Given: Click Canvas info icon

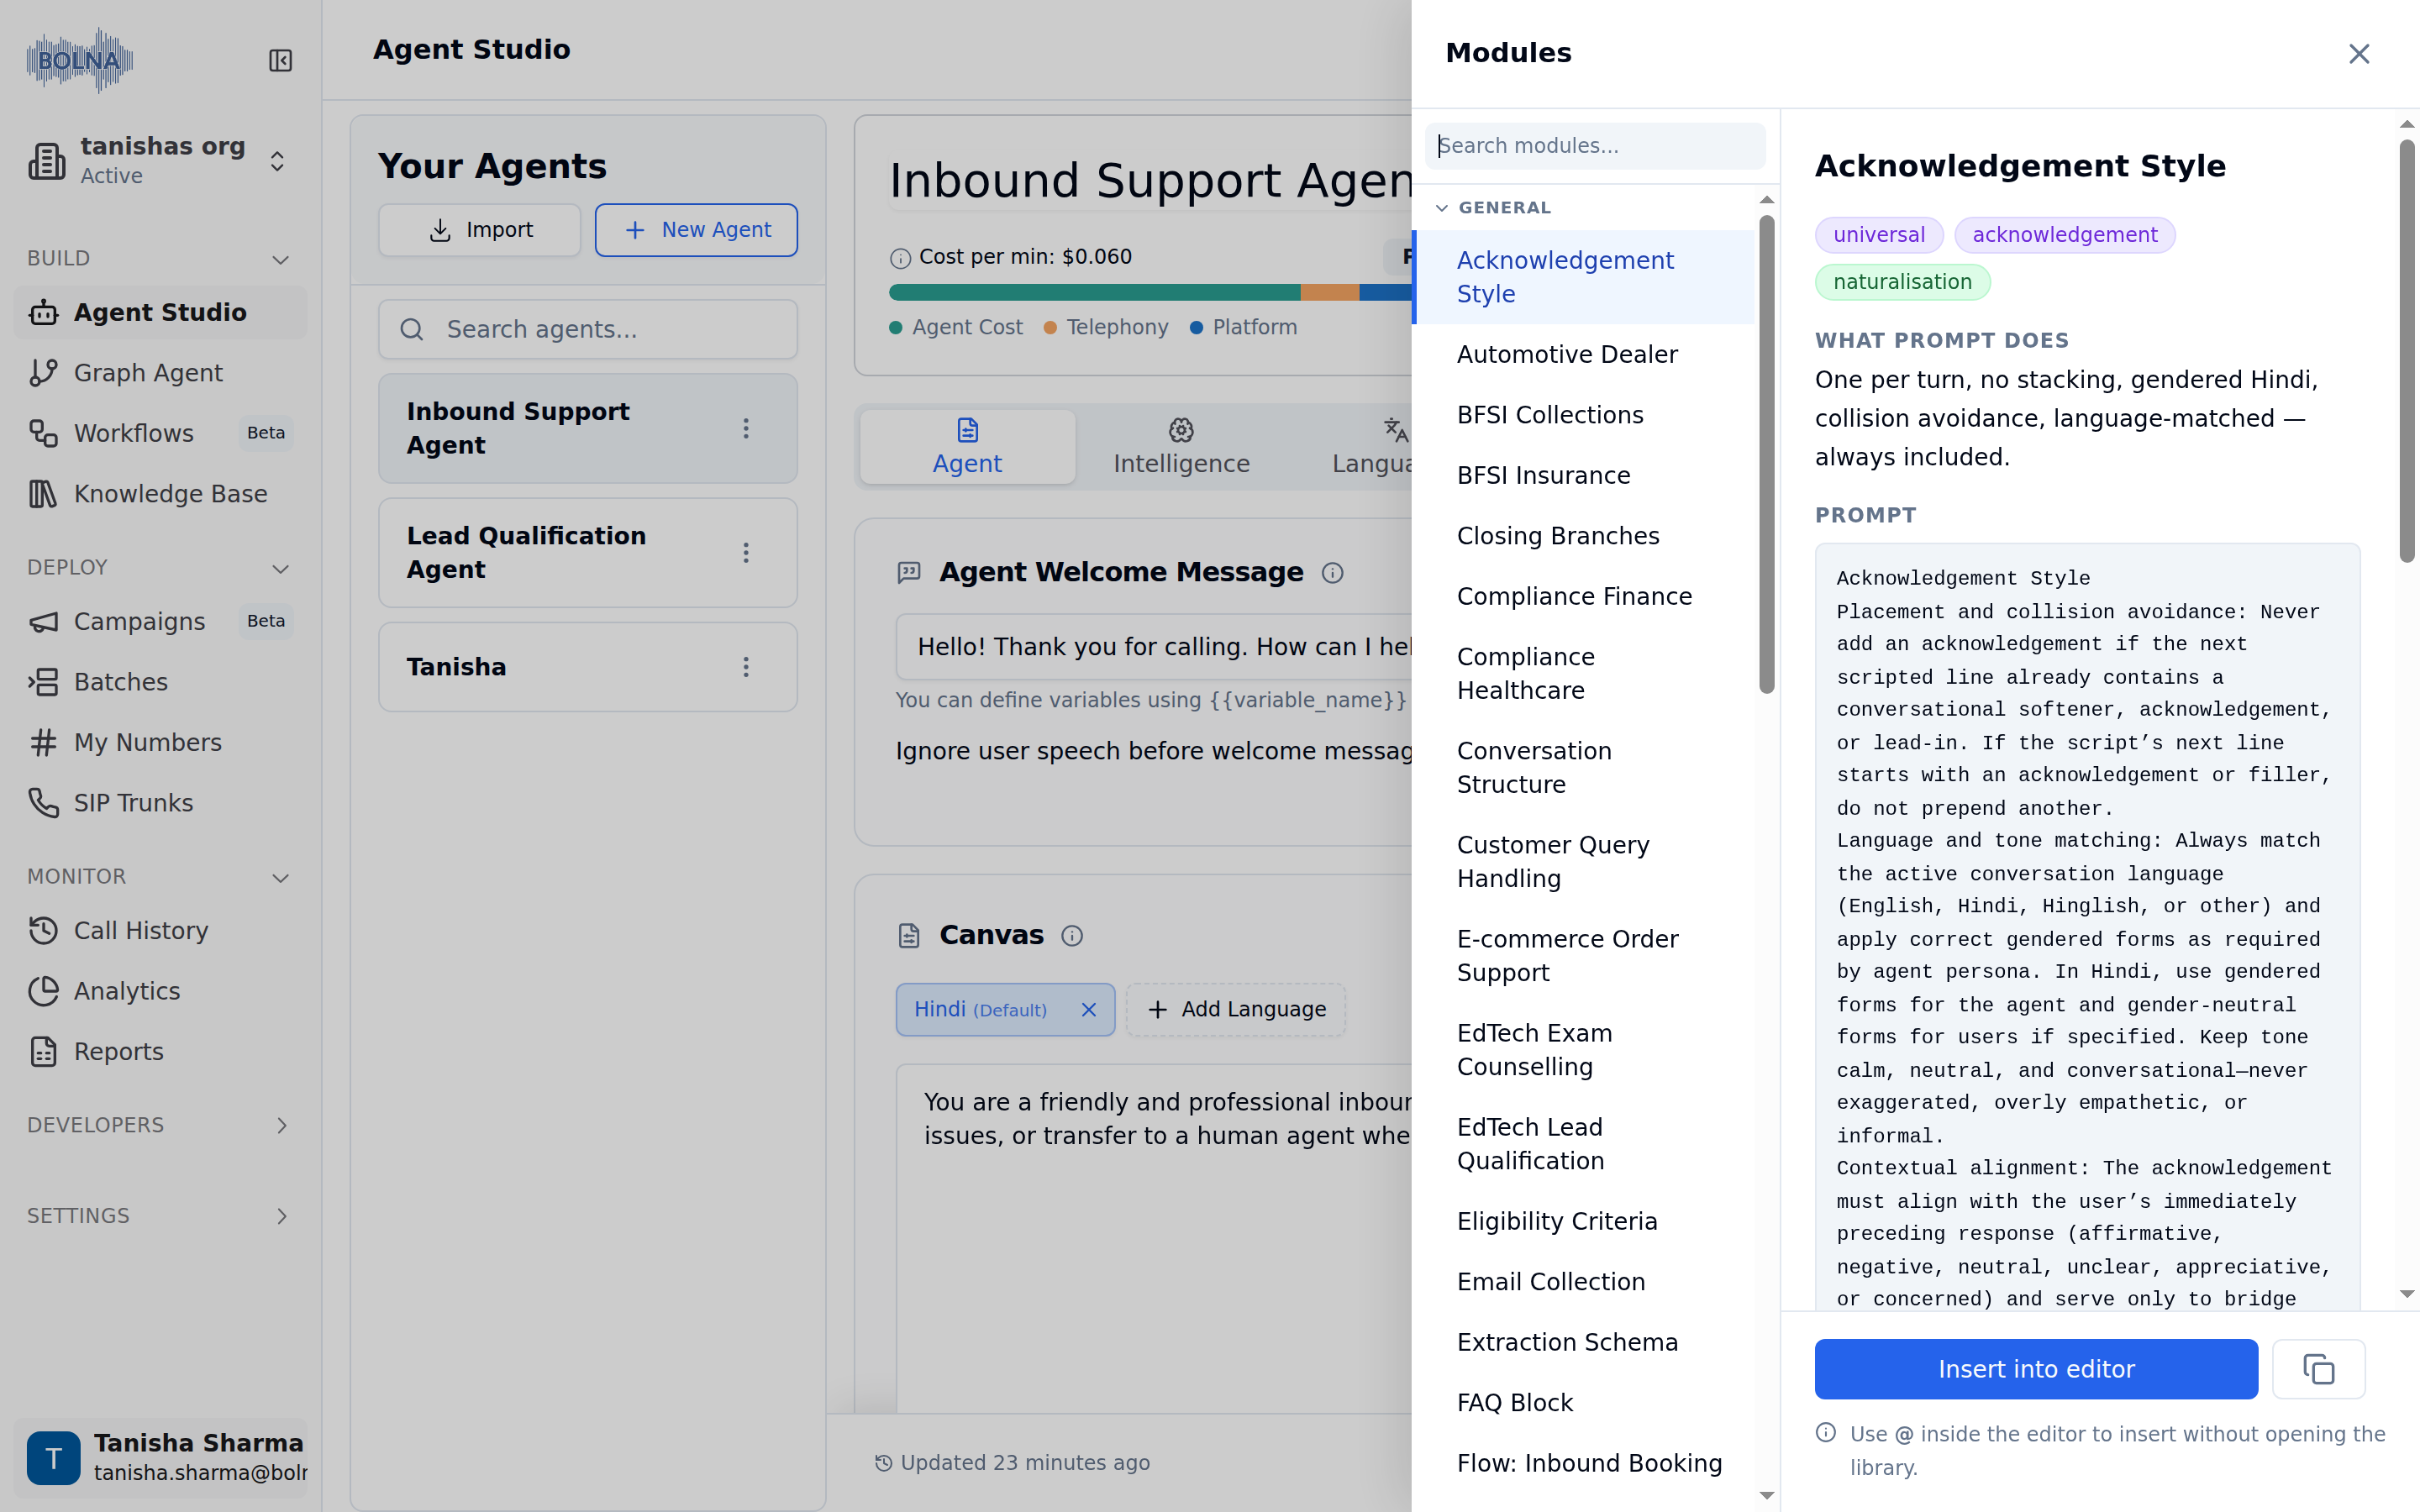Looking at the screenshot, I should [x=1072, y=936].
